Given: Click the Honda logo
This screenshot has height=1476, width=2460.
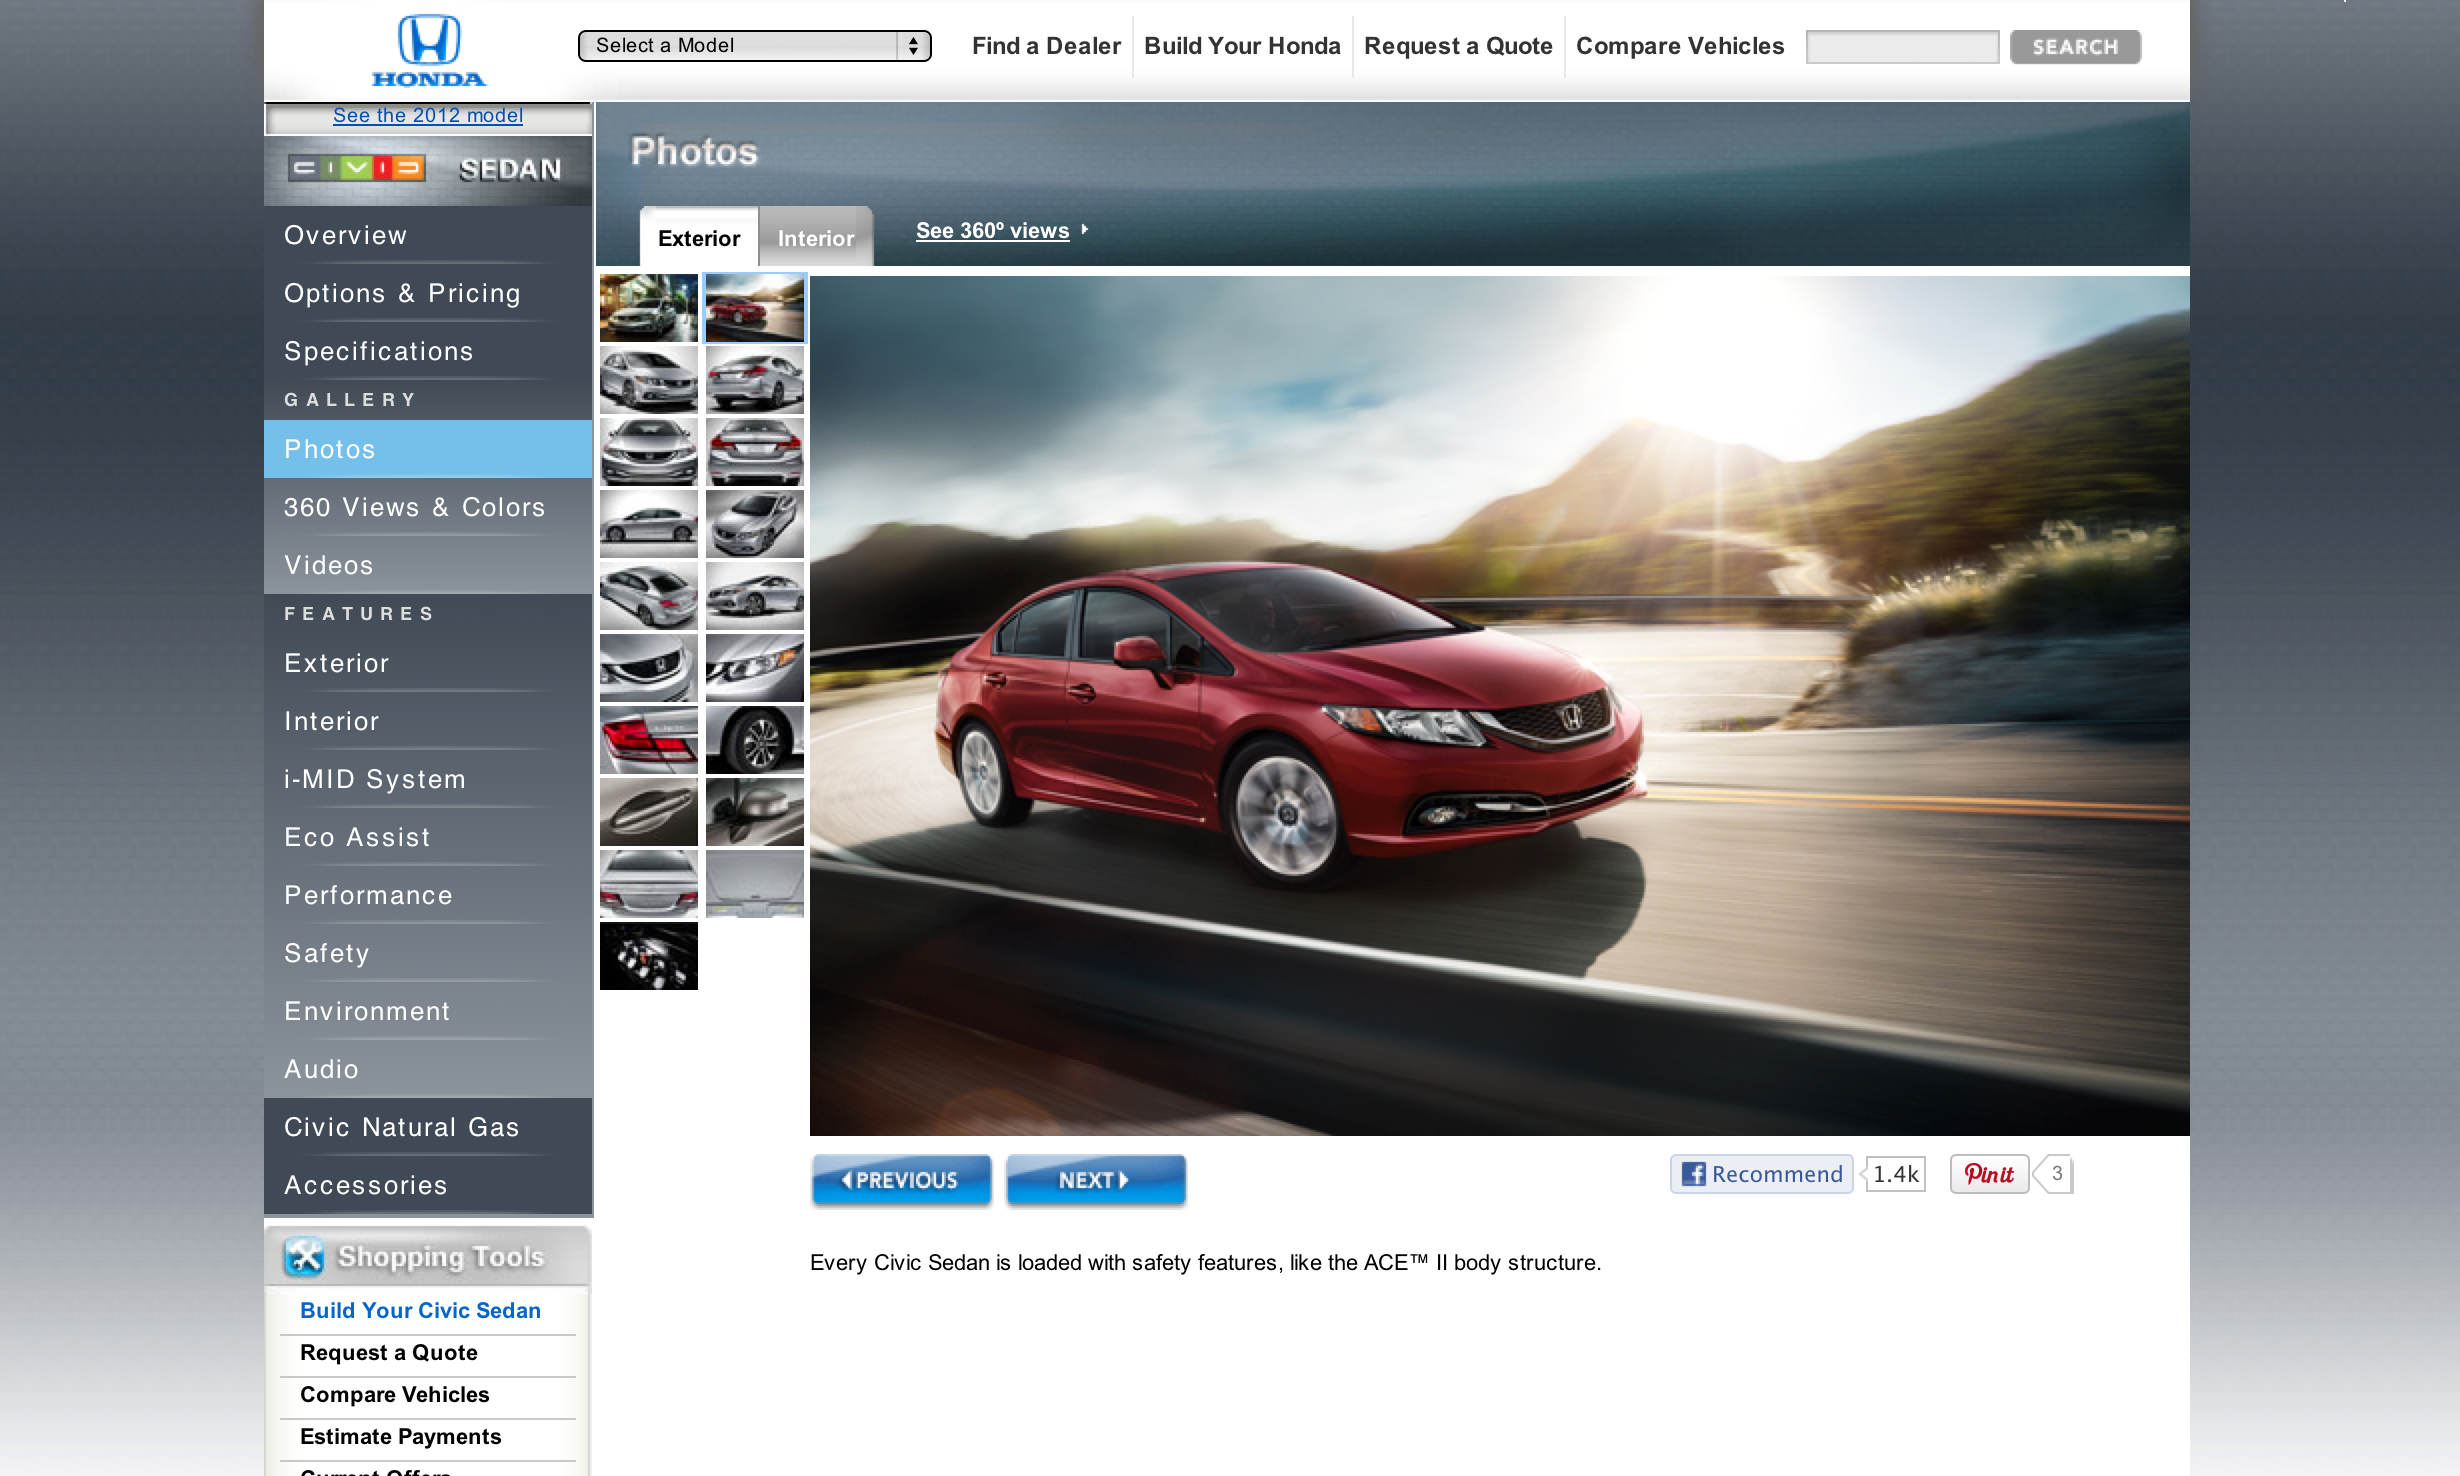Looking at the screenshot, I should (428, 50).
